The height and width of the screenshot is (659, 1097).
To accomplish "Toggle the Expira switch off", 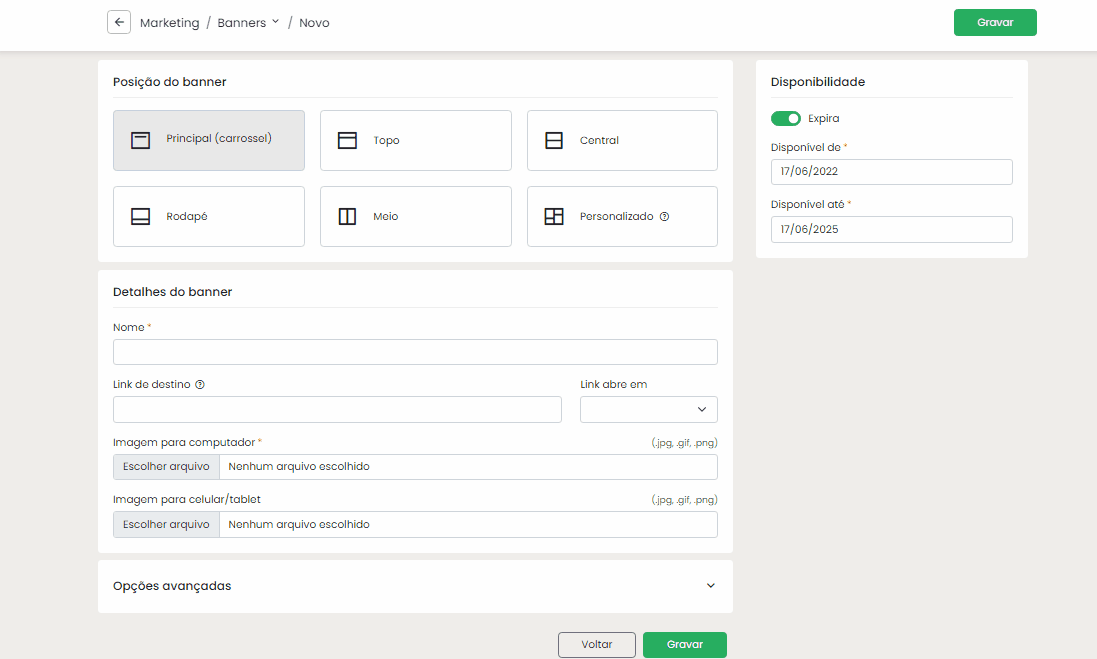I will pos(786,118).
